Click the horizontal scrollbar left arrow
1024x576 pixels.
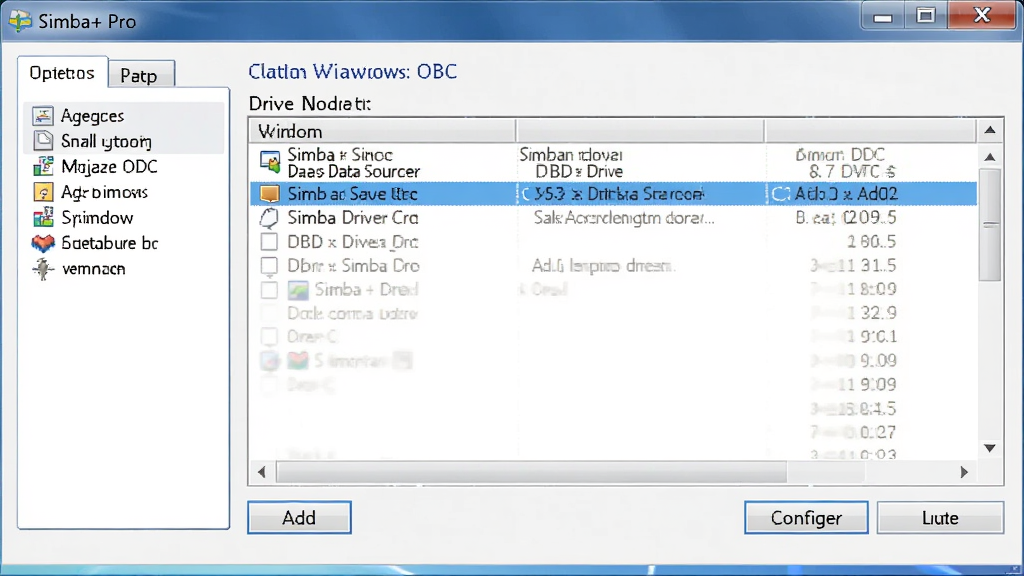[262, 472]
